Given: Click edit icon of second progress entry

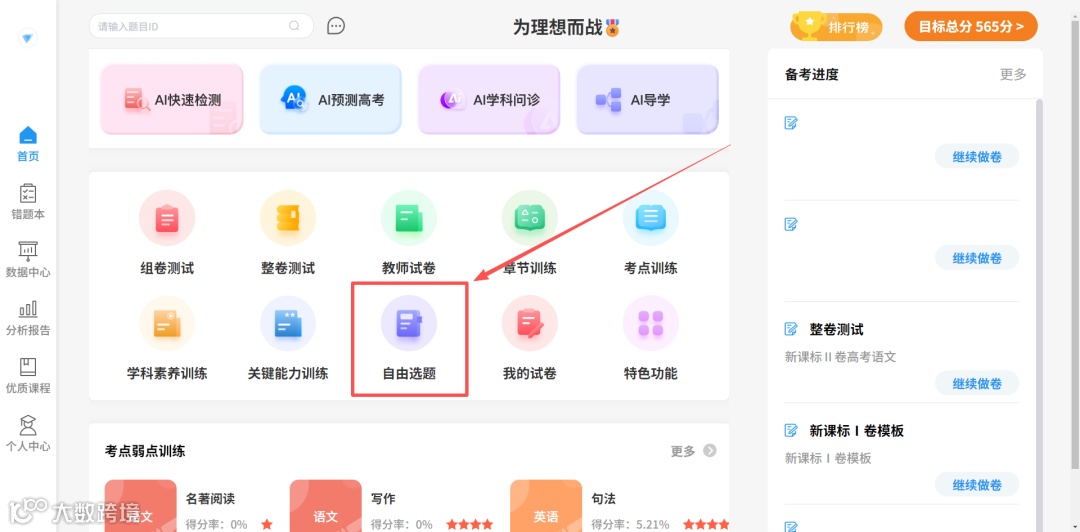Looking at the screenshot, I should click(791, 224).
